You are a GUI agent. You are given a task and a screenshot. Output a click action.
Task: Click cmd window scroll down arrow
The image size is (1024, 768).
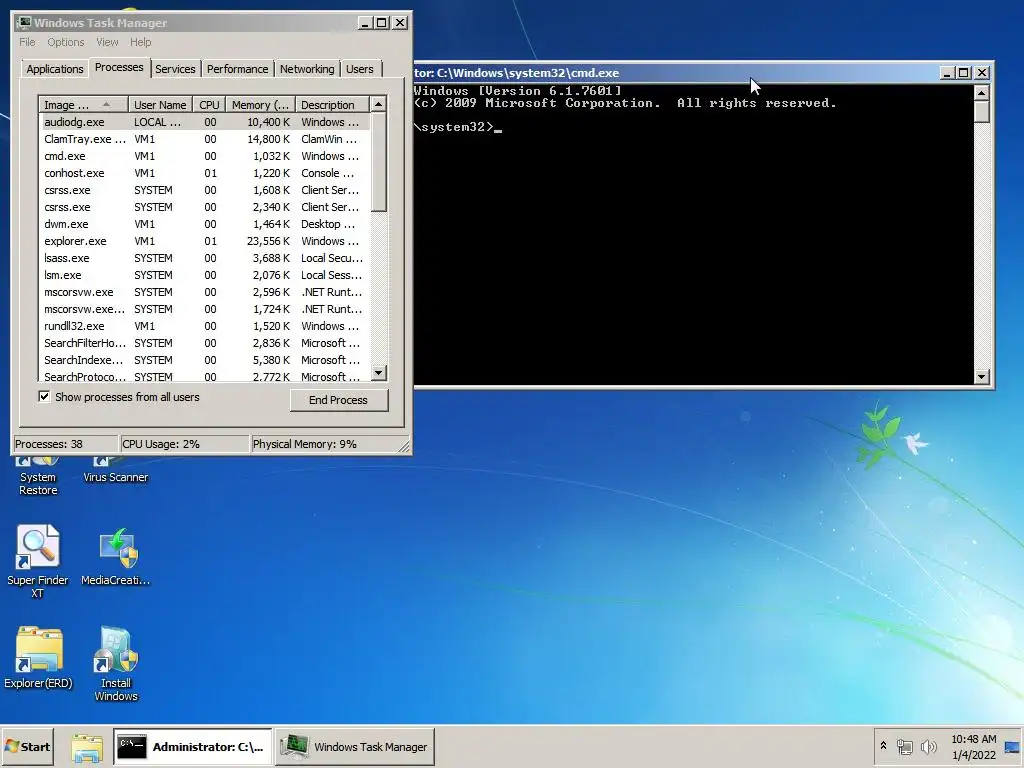982,376
